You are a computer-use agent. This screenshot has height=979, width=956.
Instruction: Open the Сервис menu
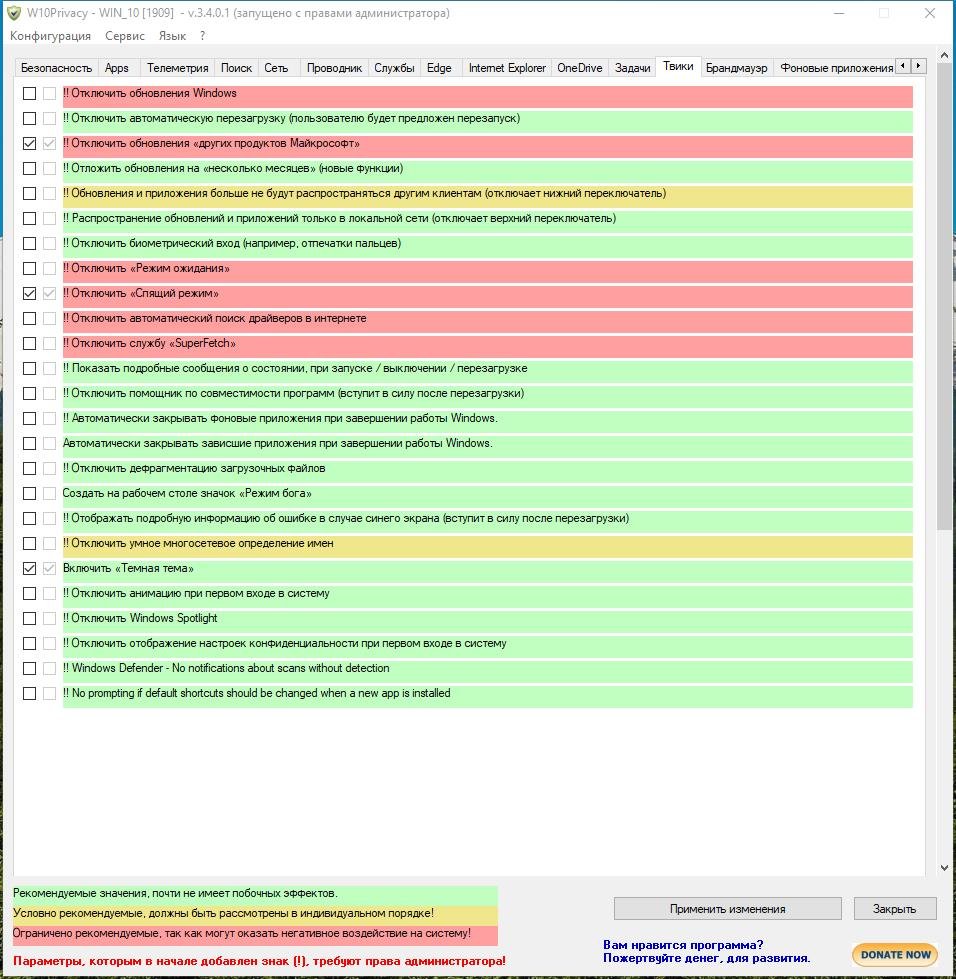(124, 36)
